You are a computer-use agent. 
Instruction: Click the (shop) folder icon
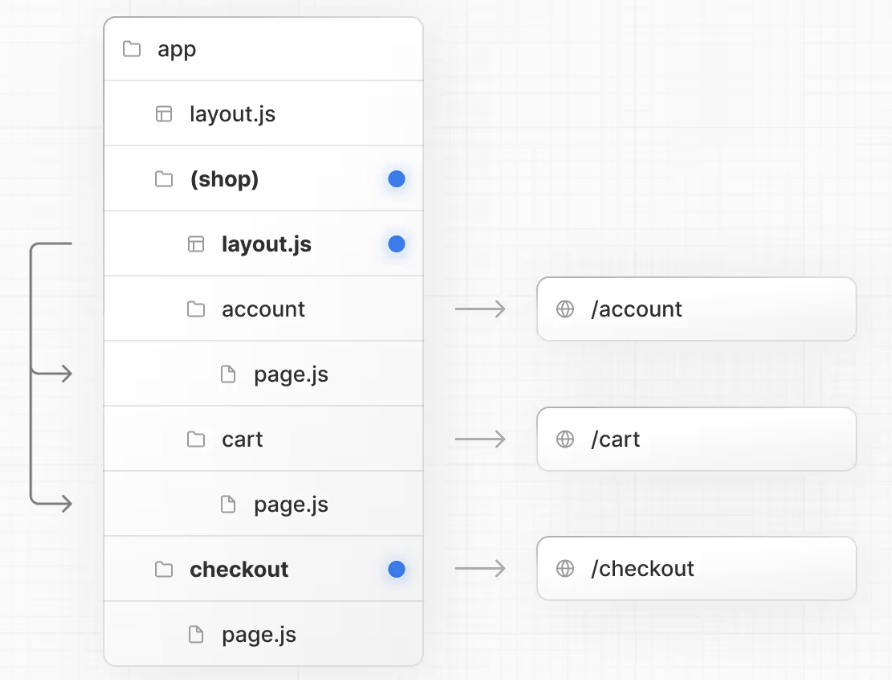[164, 179]
